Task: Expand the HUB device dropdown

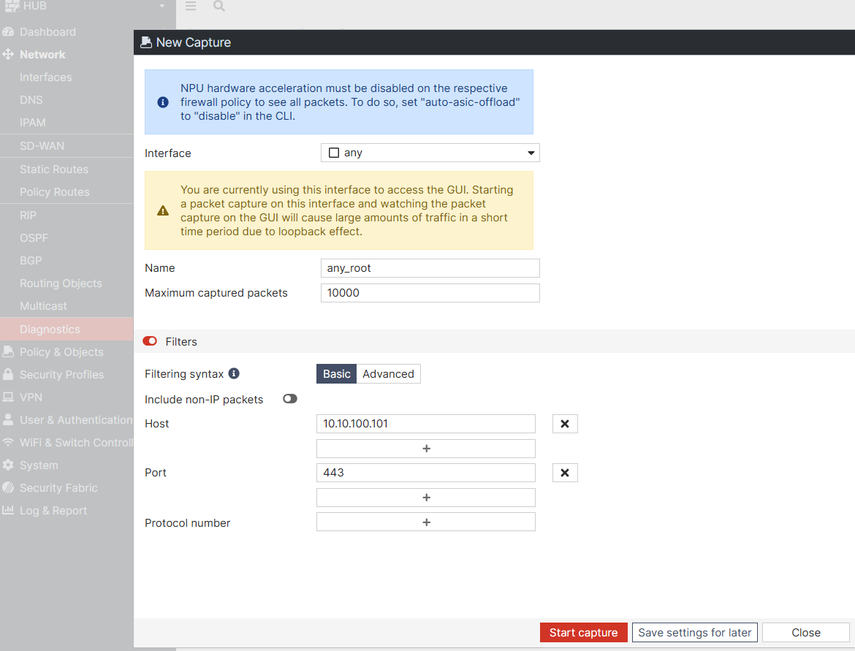Action: click(162, 6)
